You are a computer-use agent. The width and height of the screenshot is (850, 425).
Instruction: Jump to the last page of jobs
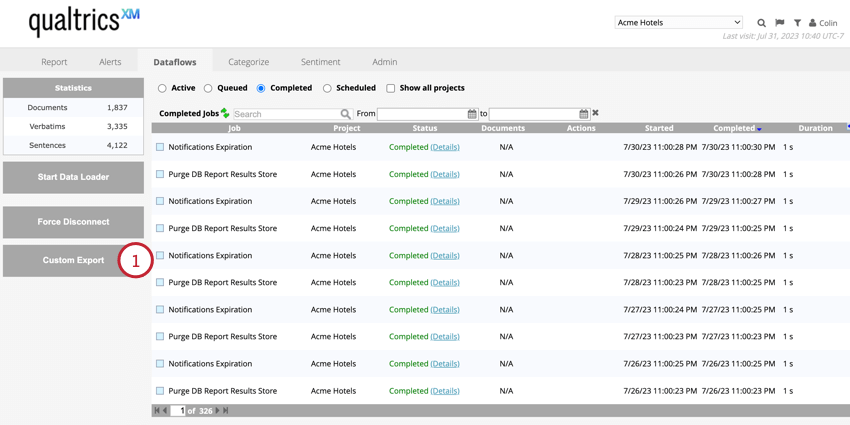(x=226, y=411)
